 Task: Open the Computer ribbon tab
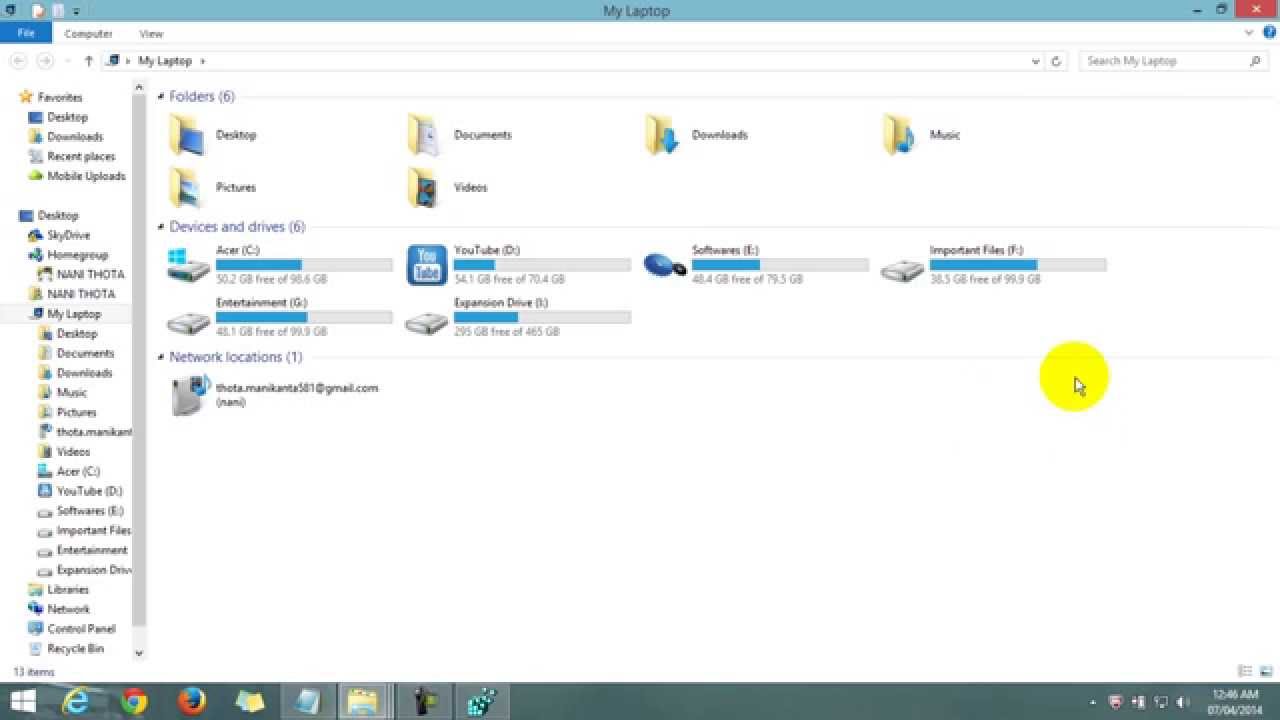coord(88,33)
